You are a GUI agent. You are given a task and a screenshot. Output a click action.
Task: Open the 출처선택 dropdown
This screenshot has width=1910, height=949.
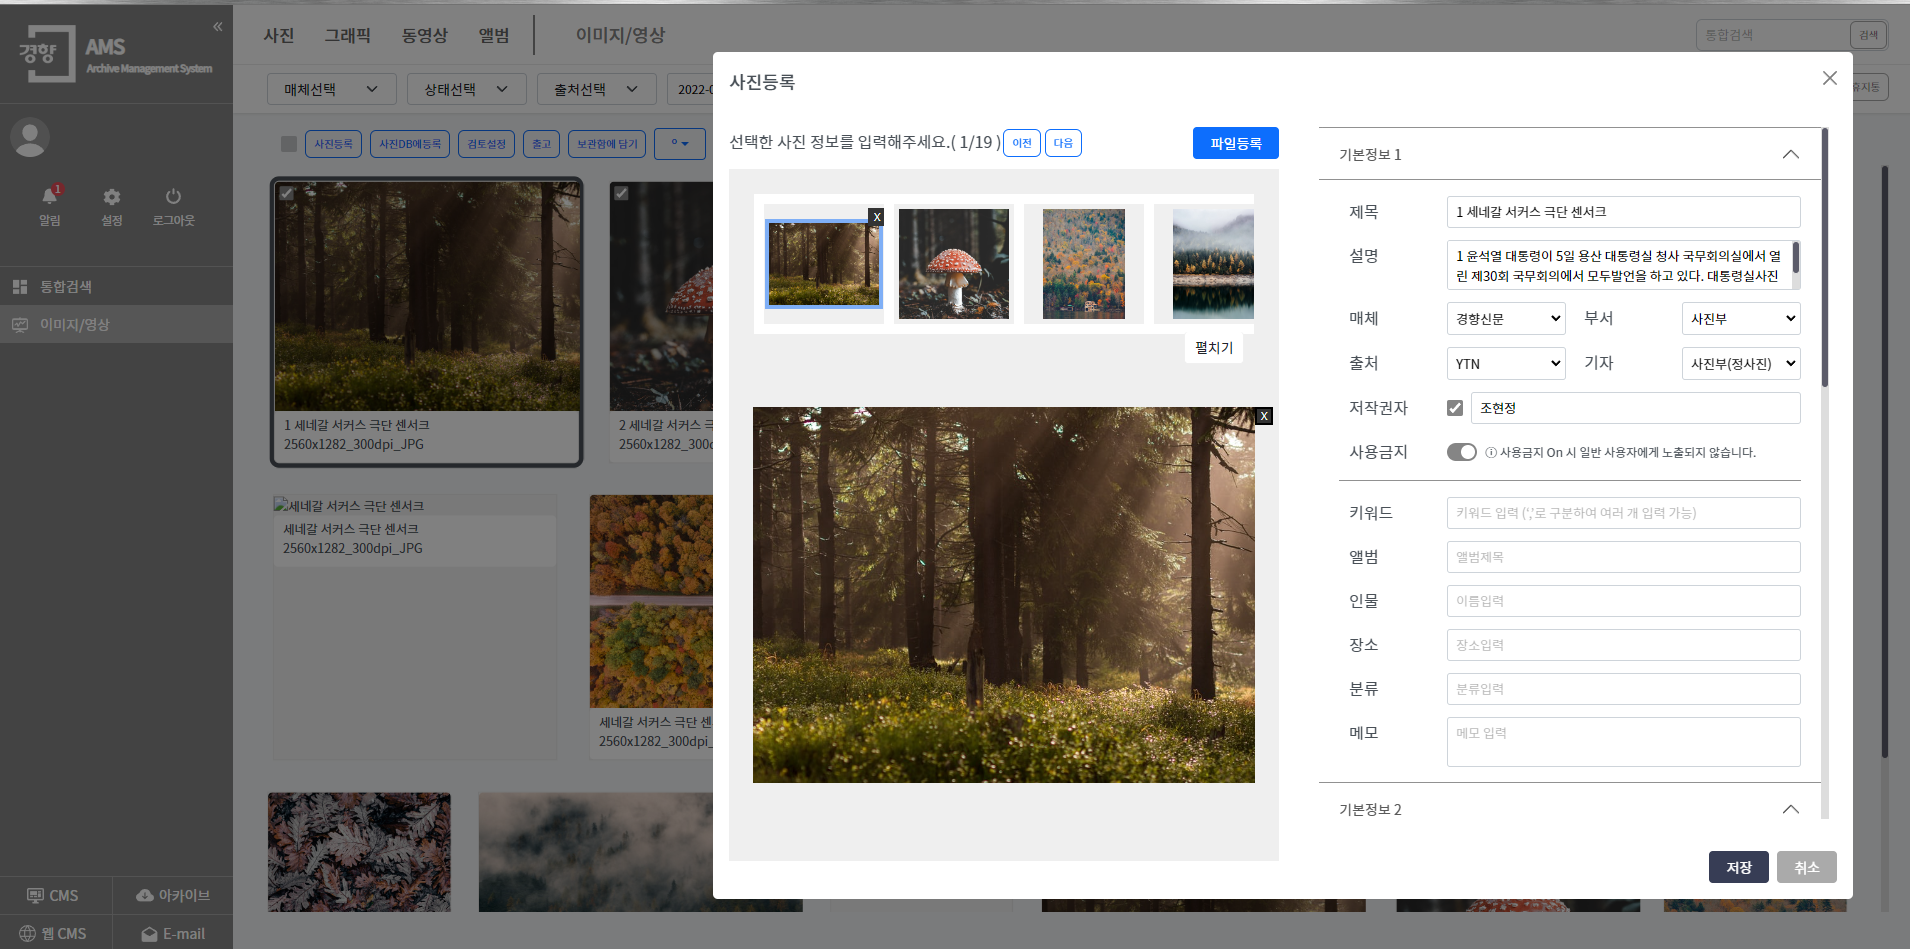597,89
